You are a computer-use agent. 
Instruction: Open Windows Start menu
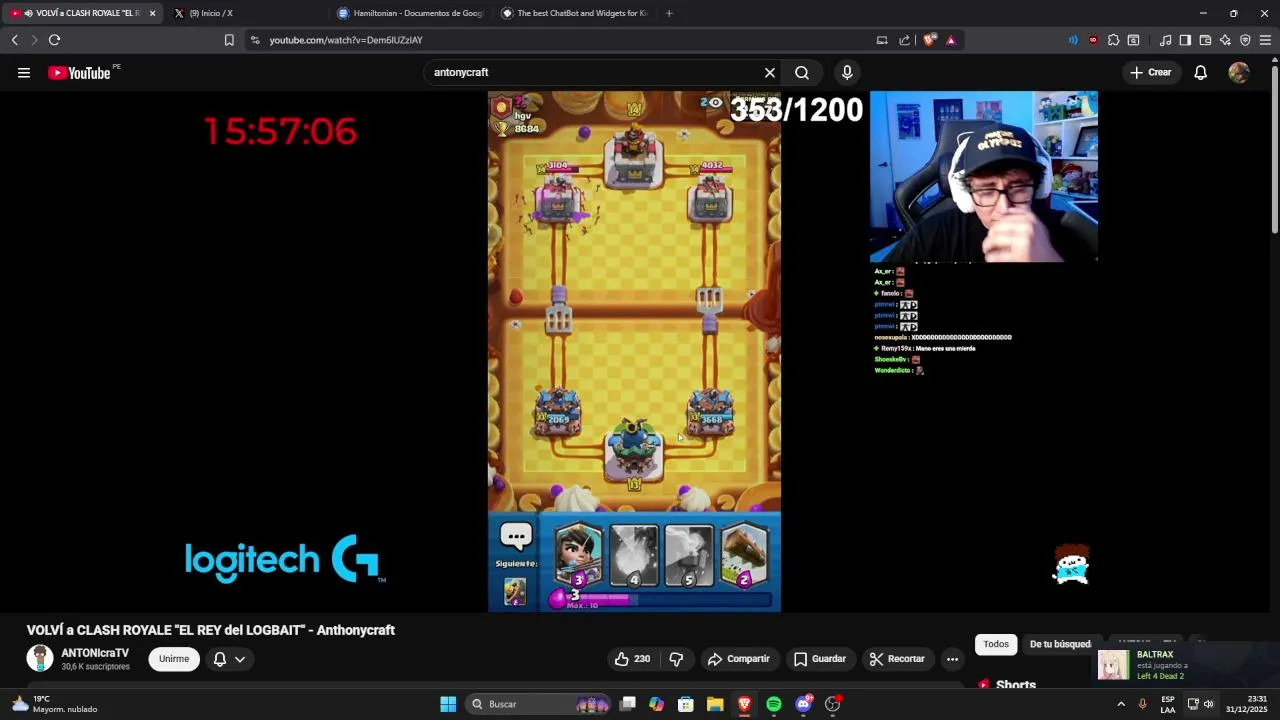coord(448,704)
